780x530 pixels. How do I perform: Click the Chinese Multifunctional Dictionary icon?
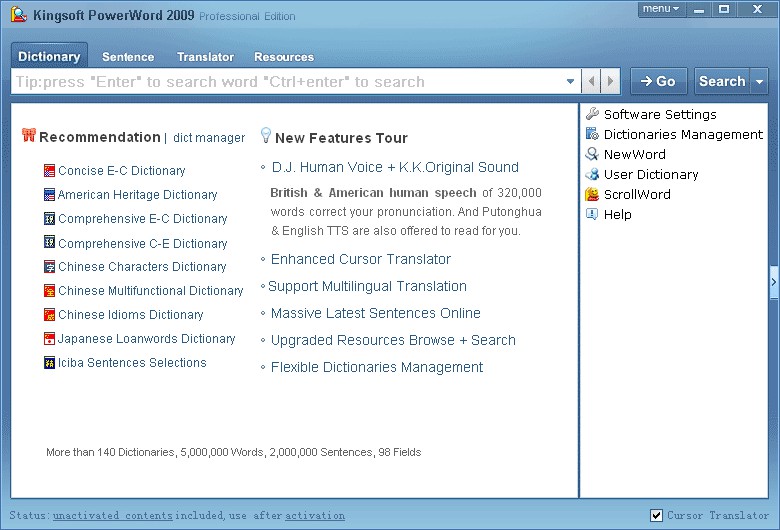coord(49,290)
